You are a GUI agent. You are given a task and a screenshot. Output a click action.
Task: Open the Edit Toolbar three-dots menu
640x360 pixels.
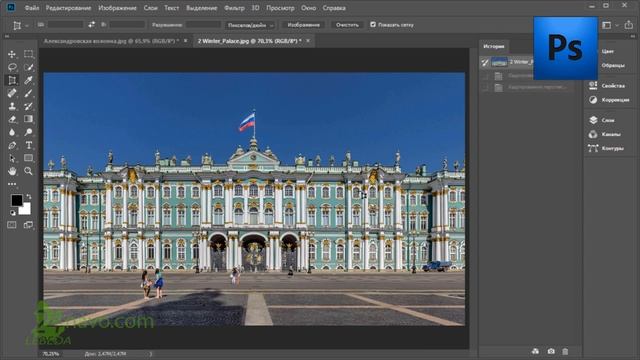(12, 184)
